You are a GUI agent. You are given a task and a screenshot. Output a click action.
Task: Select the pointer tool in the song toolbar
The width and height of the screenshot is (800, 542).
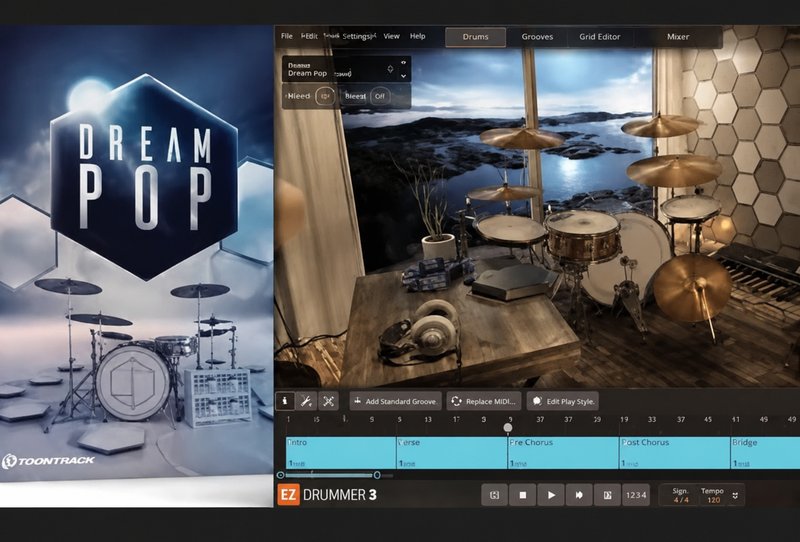tap(285, 401)
